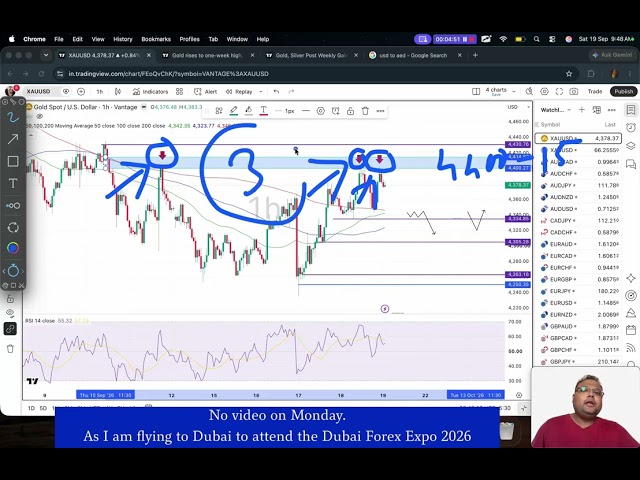Add alert on drawing in floating toolbar
Image resolution: width=640 pixels, height=480 pixels.
[x=336, y=111]
